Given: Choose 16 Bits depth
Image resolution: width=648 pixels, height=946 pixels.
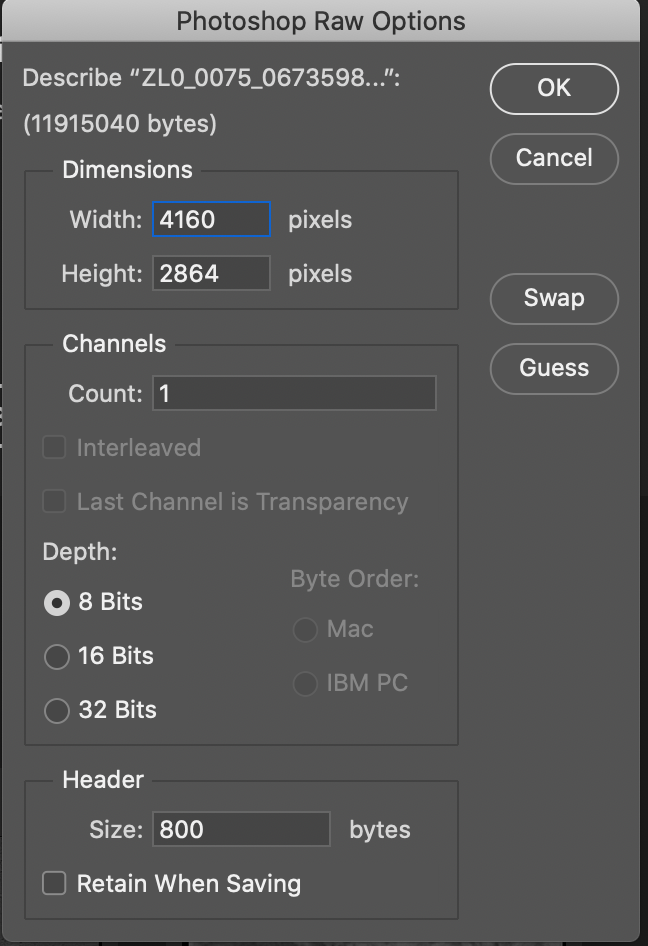Looking at the screenshot, I should coord(57,657).
